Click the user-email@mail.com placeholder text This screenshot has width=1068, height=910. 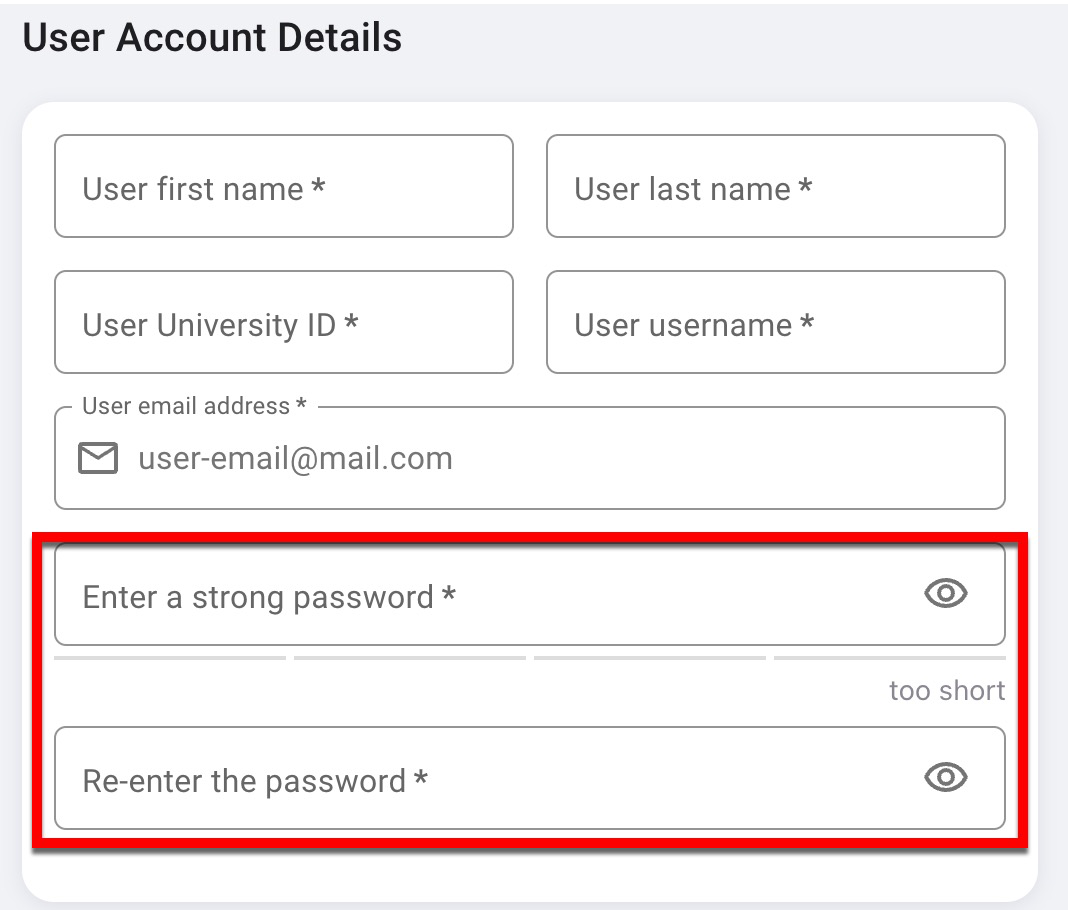295,459
